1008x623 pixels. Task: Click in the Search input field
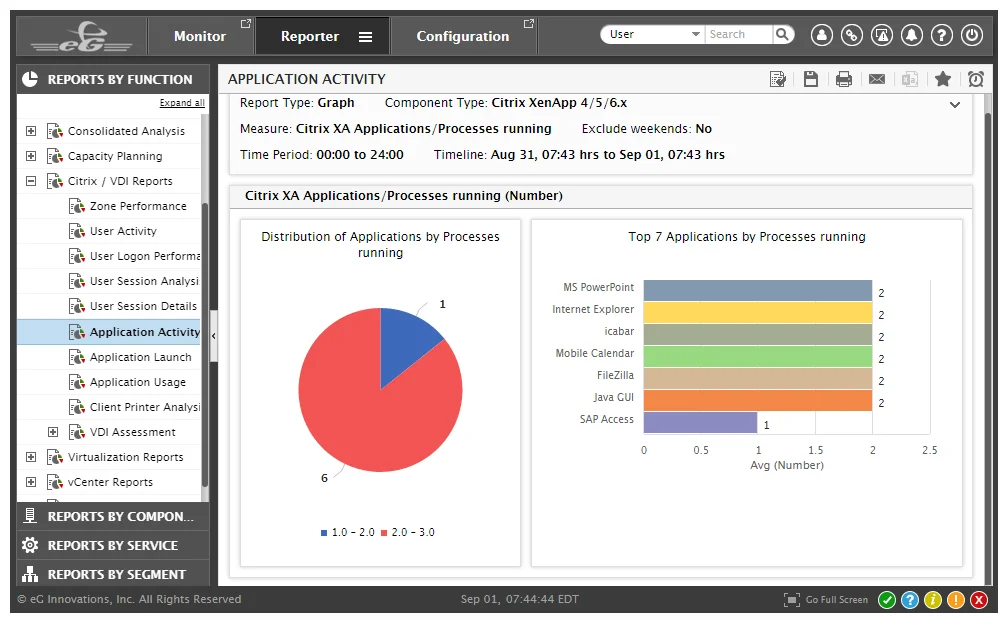pyautogui.click(x=739, y=34)
